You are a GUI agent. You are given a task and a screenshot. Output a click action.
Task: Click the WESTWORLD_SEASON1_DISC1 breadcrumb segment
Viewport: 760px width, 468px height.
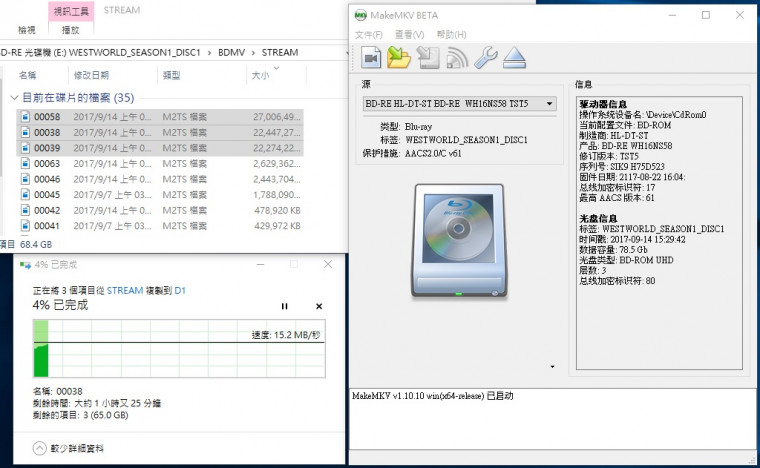[x=134, y=52]
